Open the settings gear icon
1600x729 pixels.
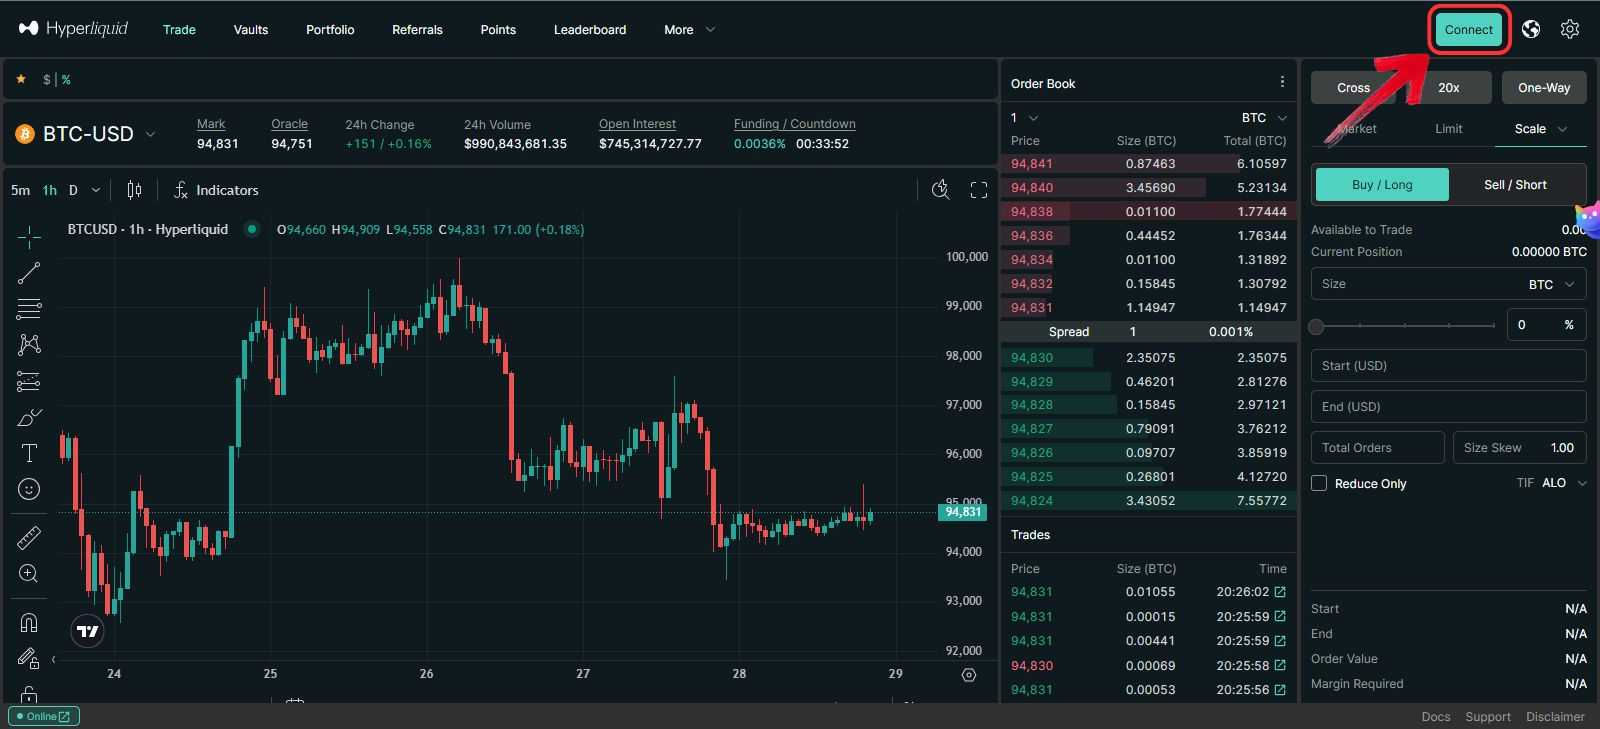(1570, 29)
